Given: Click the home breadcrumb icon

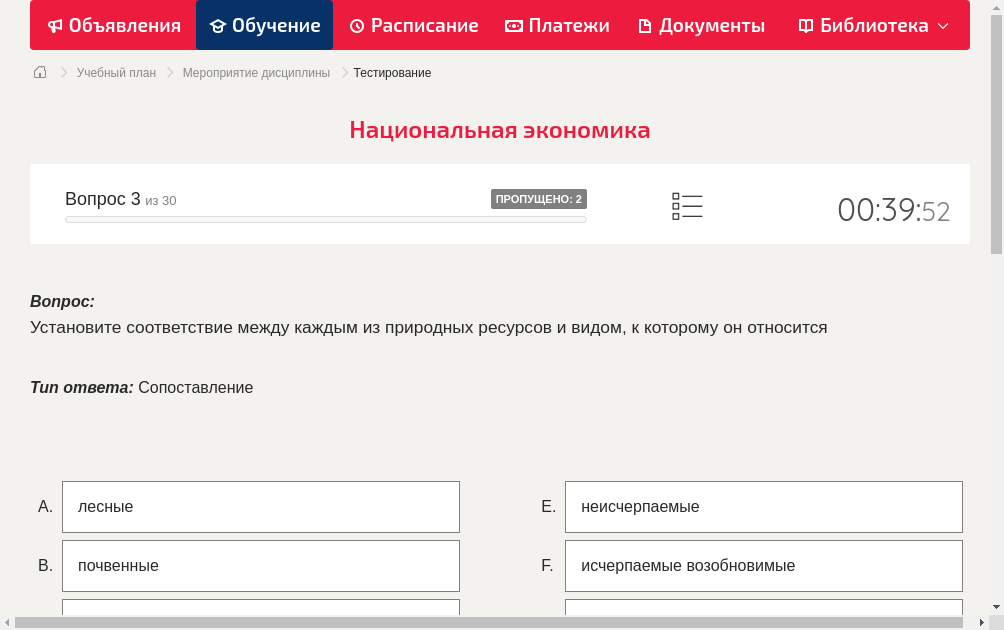Looking at the screenshot, I should point(39,72).
